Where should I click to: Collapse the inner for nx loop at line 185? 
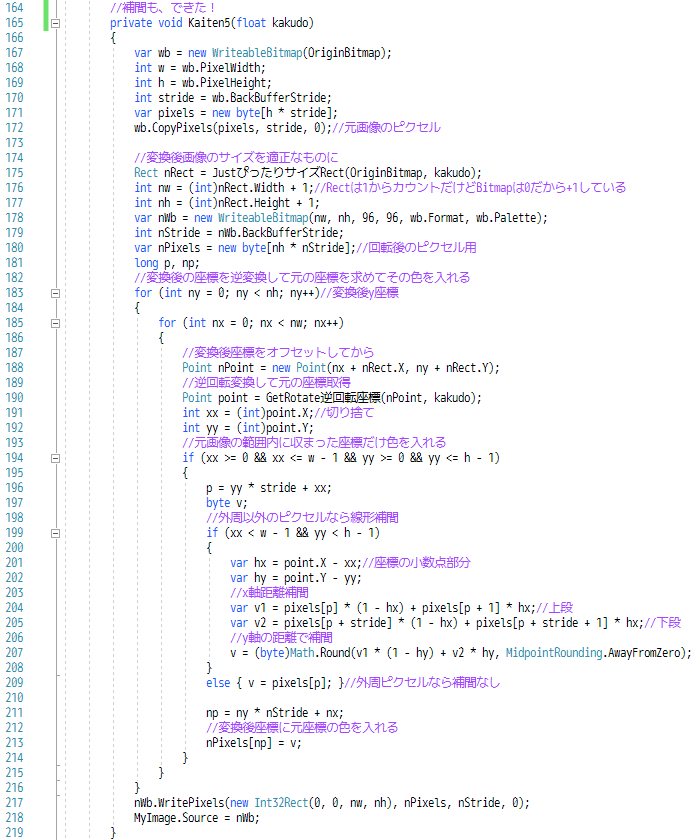pos(55,323)
